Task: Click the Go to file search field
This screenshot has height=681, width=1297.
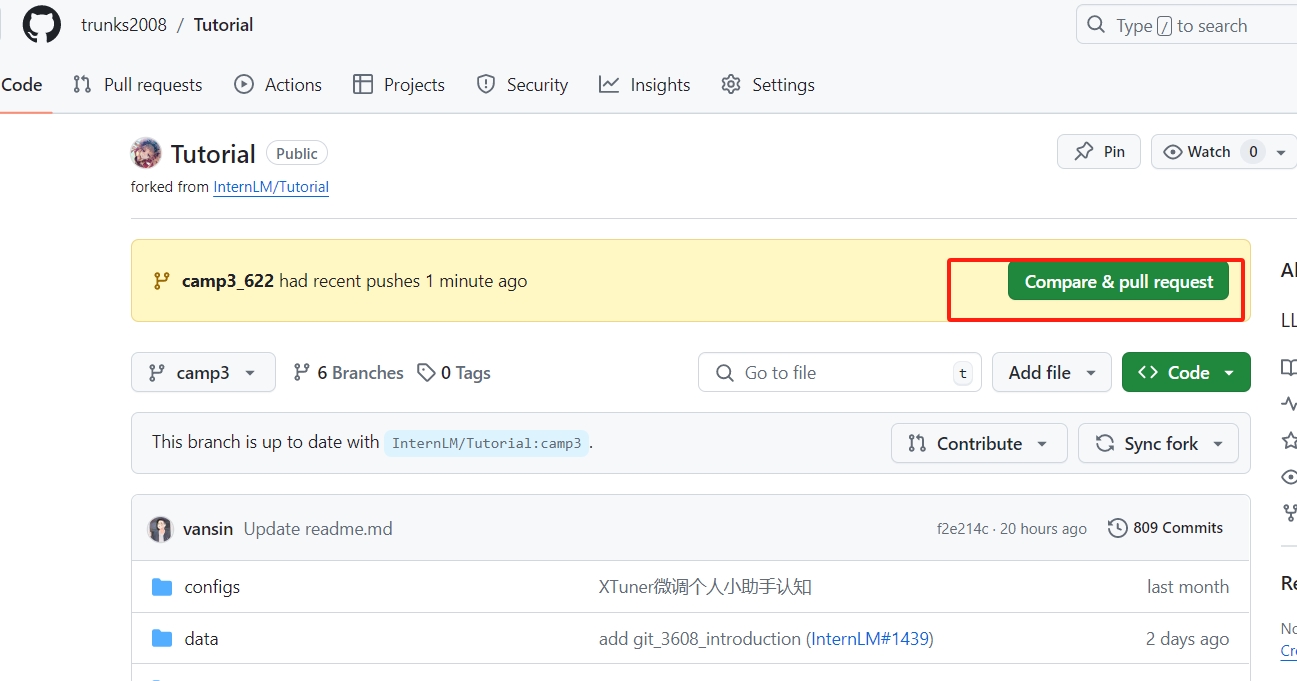Action: click(x=840, y=373)
